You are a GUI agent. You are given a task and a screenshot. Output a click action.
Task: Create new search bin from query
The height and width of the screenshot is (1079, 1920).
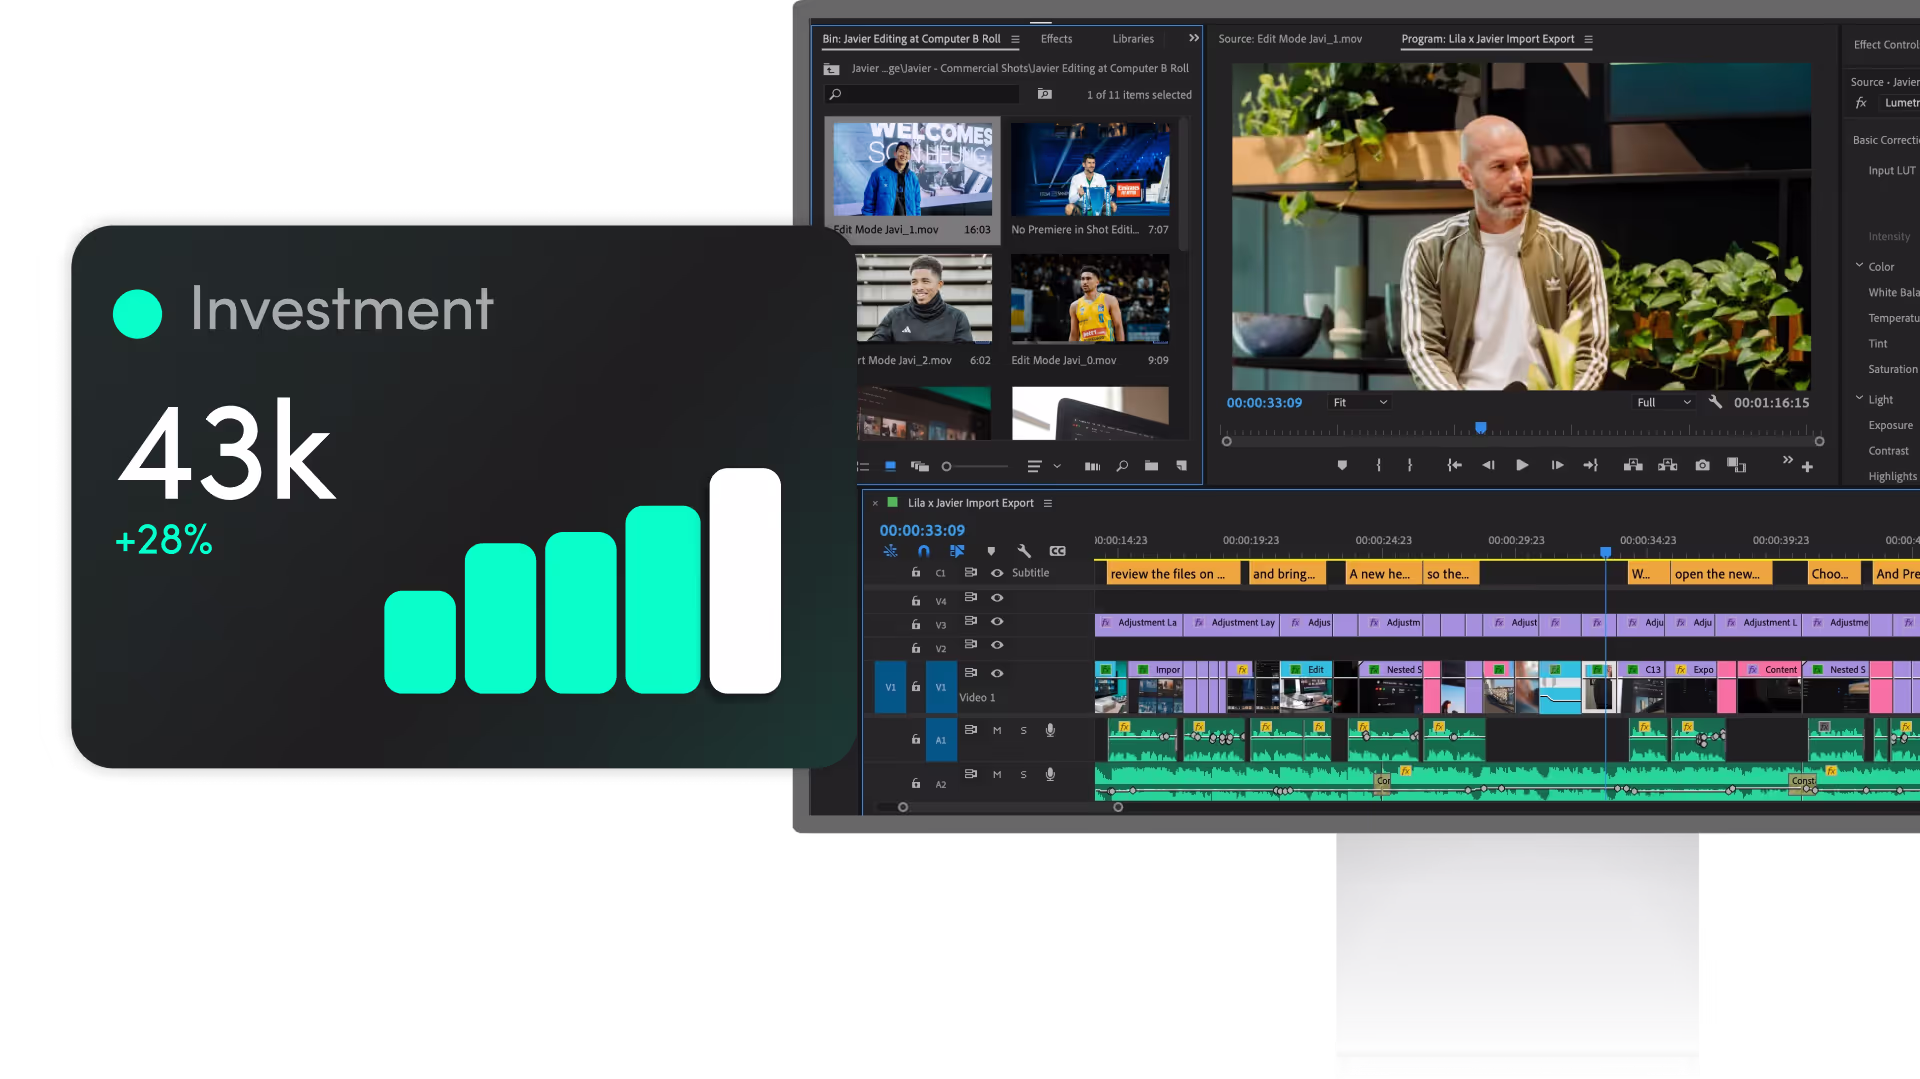(x=1045, y=94)
